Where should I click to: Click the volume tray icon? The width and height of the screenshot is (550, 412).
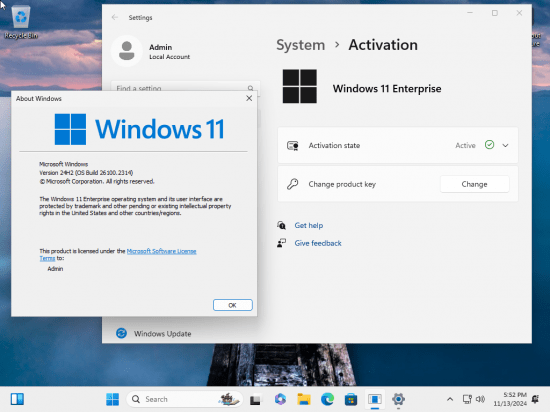pyautogui.click(x=480, y=399)
